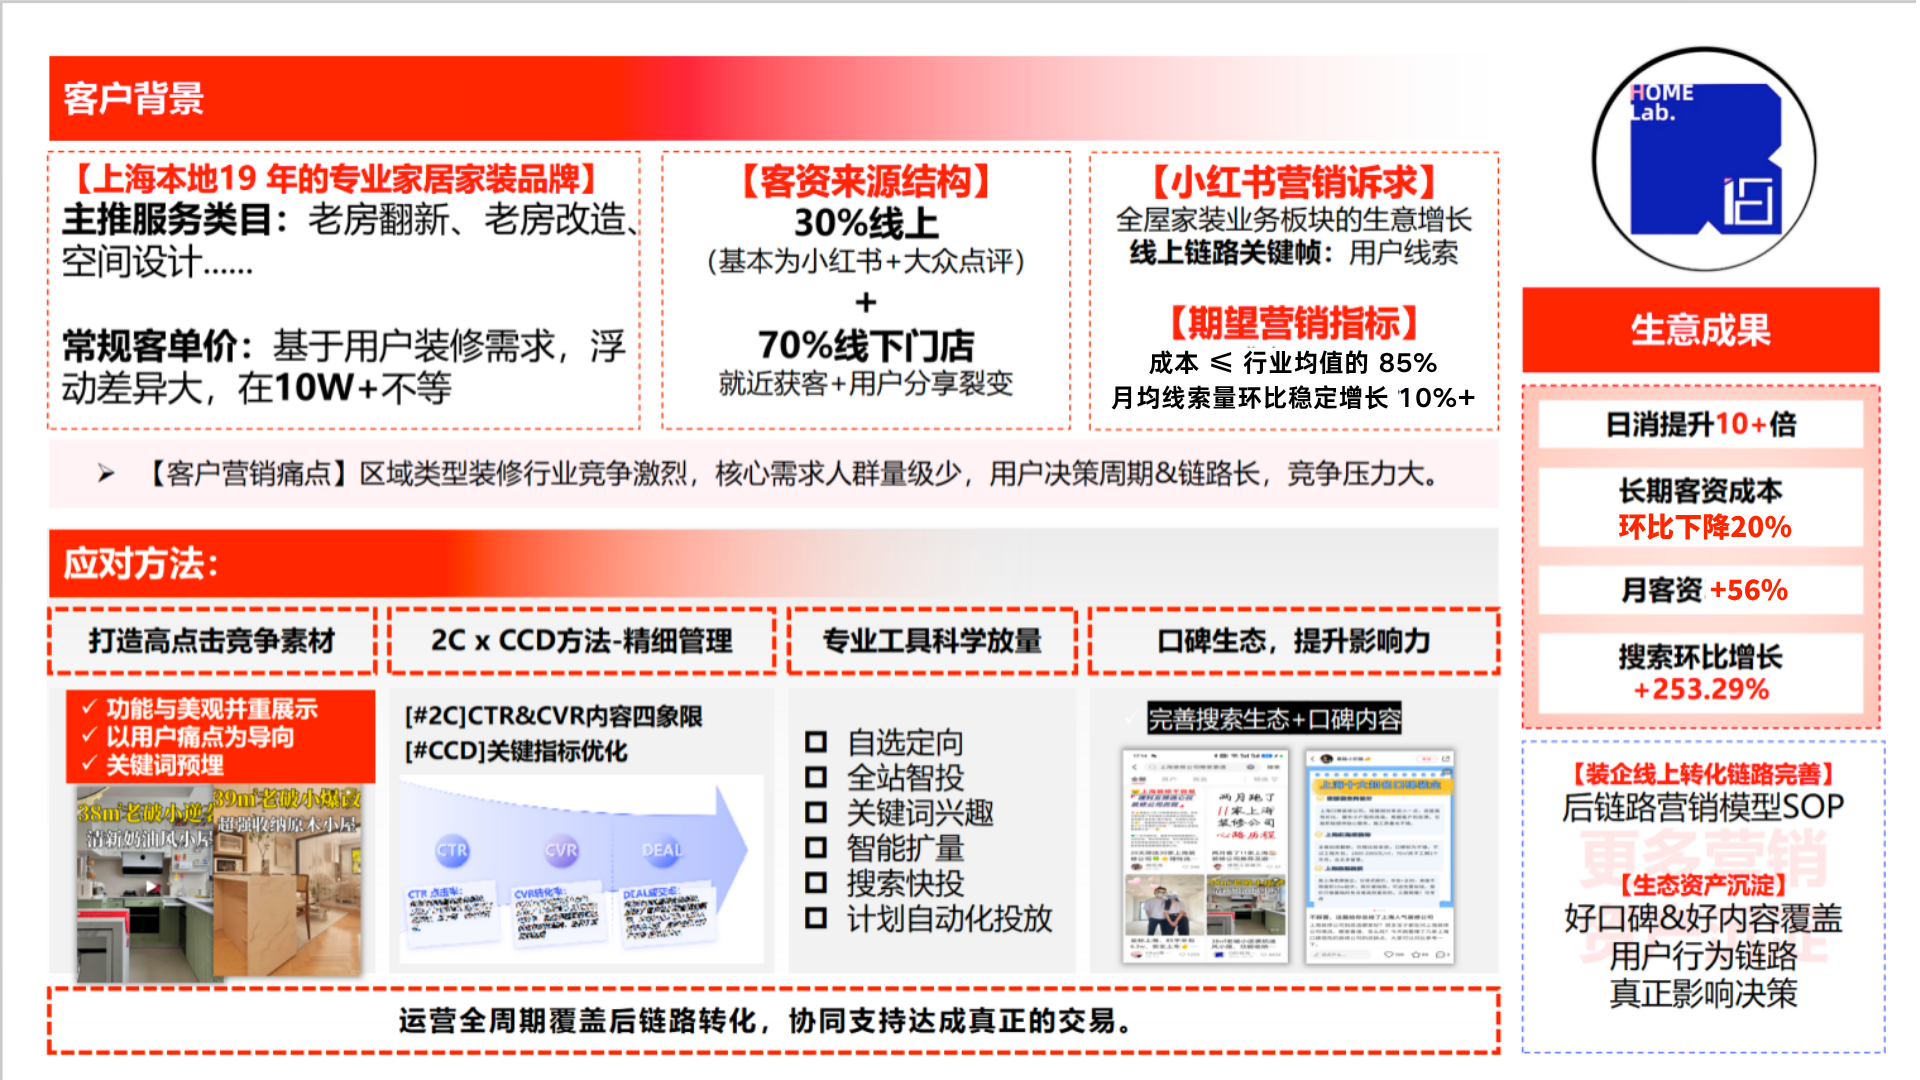The width and height of the screenshot is (1920, 1080).
Task: Click the 70%线下门店 text
Action: click(866, 346)
